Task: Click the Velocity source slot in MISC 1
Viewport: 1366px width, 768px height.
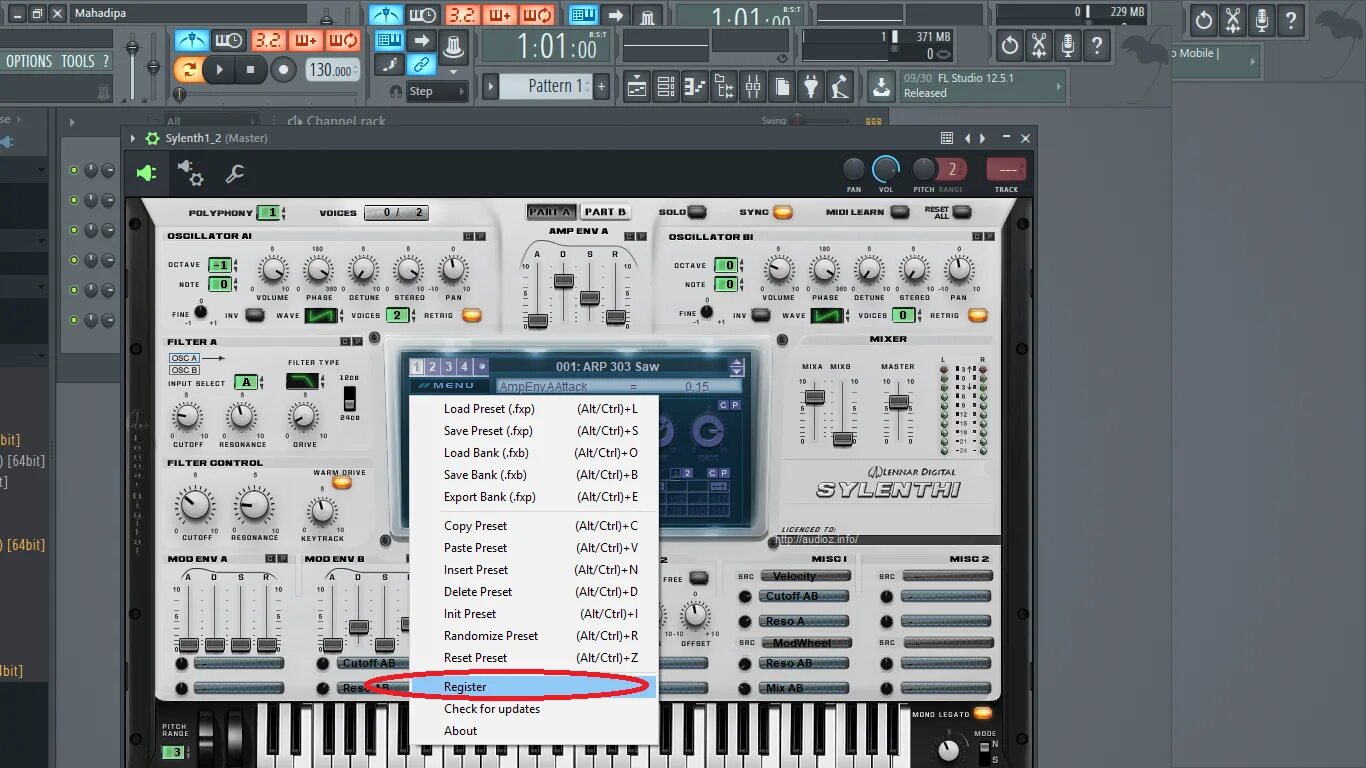Action: coord(804,576)
